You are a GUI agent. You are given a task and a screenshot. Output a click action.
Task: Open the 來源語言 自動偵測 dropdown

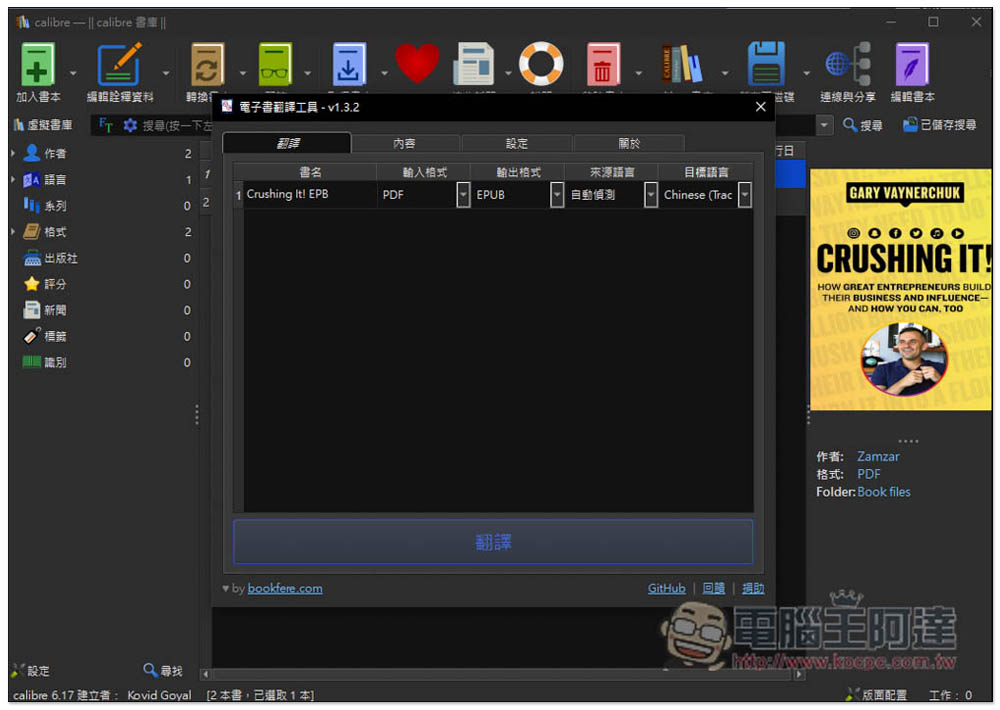(651, 195)
